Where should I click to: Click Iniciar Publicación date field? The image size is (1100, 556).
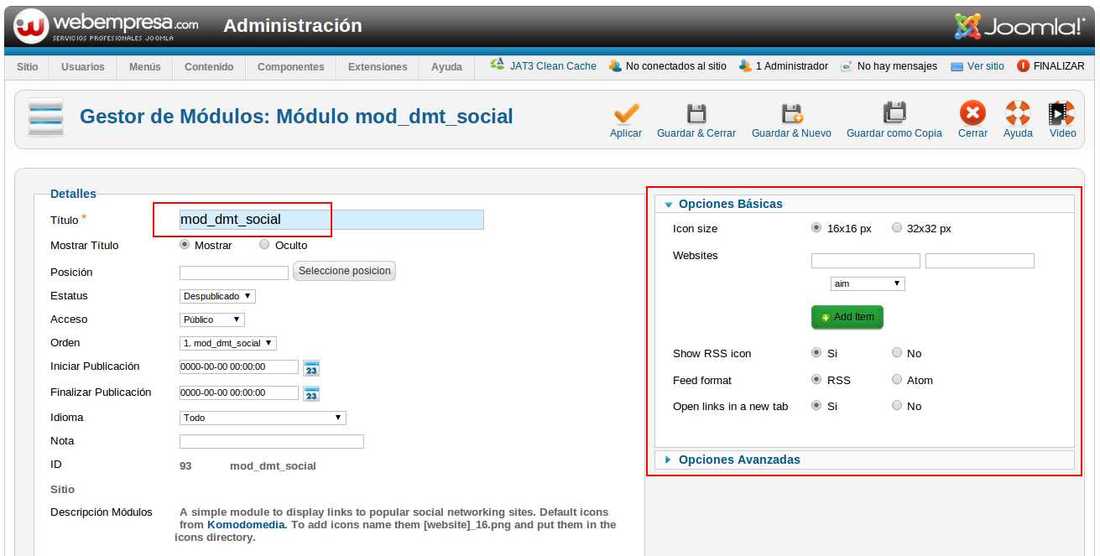[x=239, y=367]
